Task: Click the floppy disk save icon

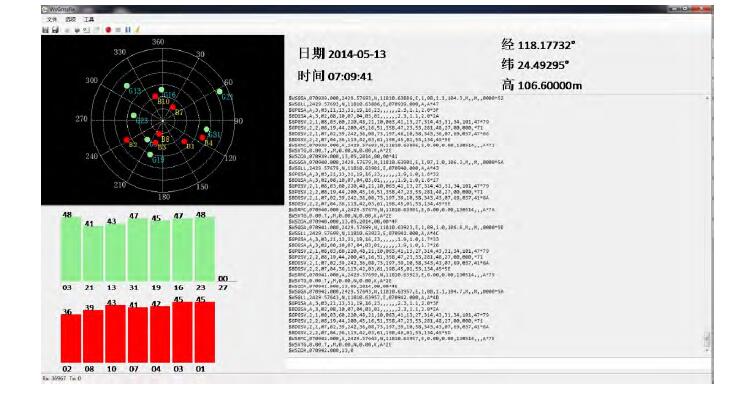Action: click(55, 29)
